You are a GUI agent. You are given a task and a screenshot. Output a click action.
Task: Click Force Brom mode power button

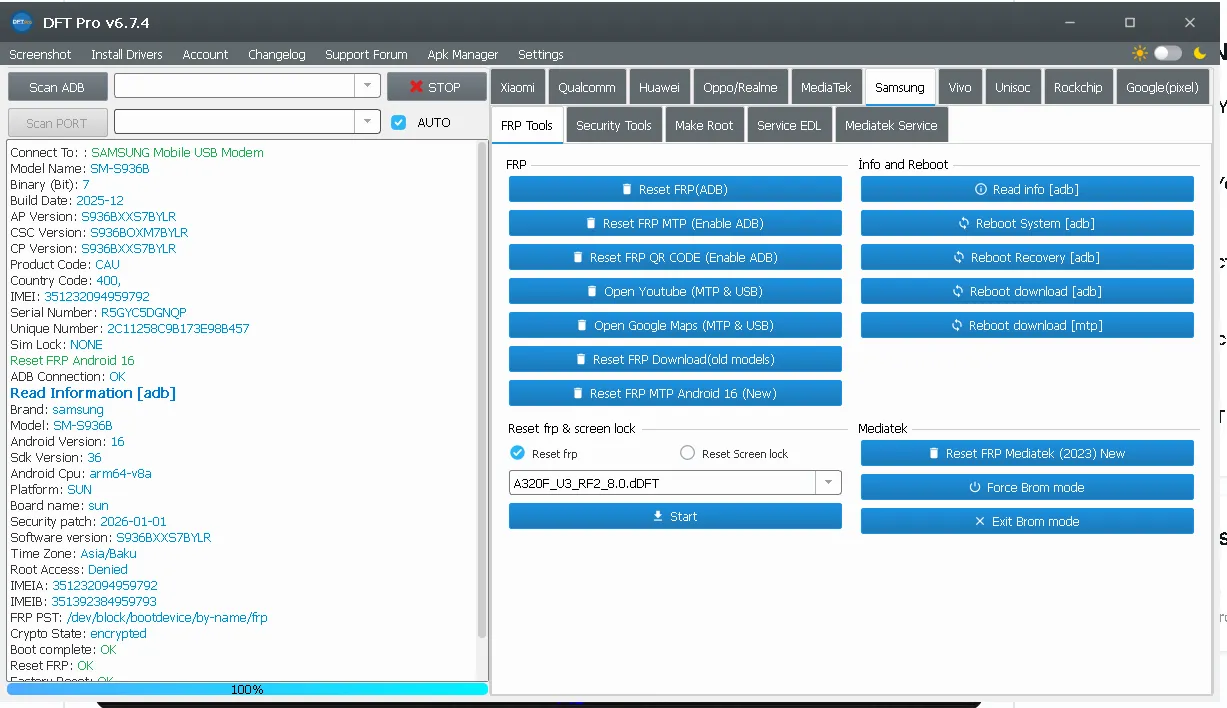1027,487
